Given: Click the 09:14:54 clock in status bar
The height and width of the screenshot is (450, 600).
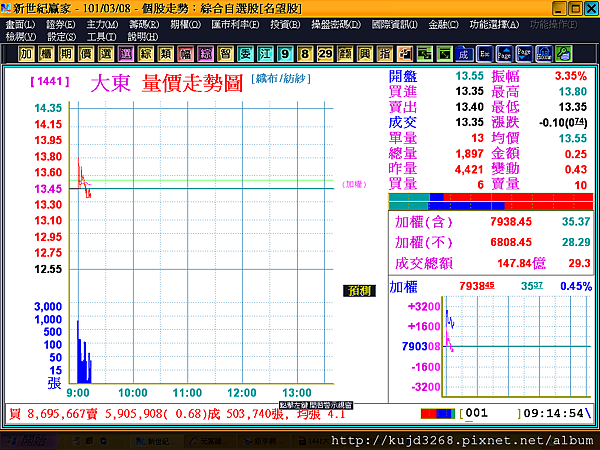Looking at the screenshot, I should point(553,413).
